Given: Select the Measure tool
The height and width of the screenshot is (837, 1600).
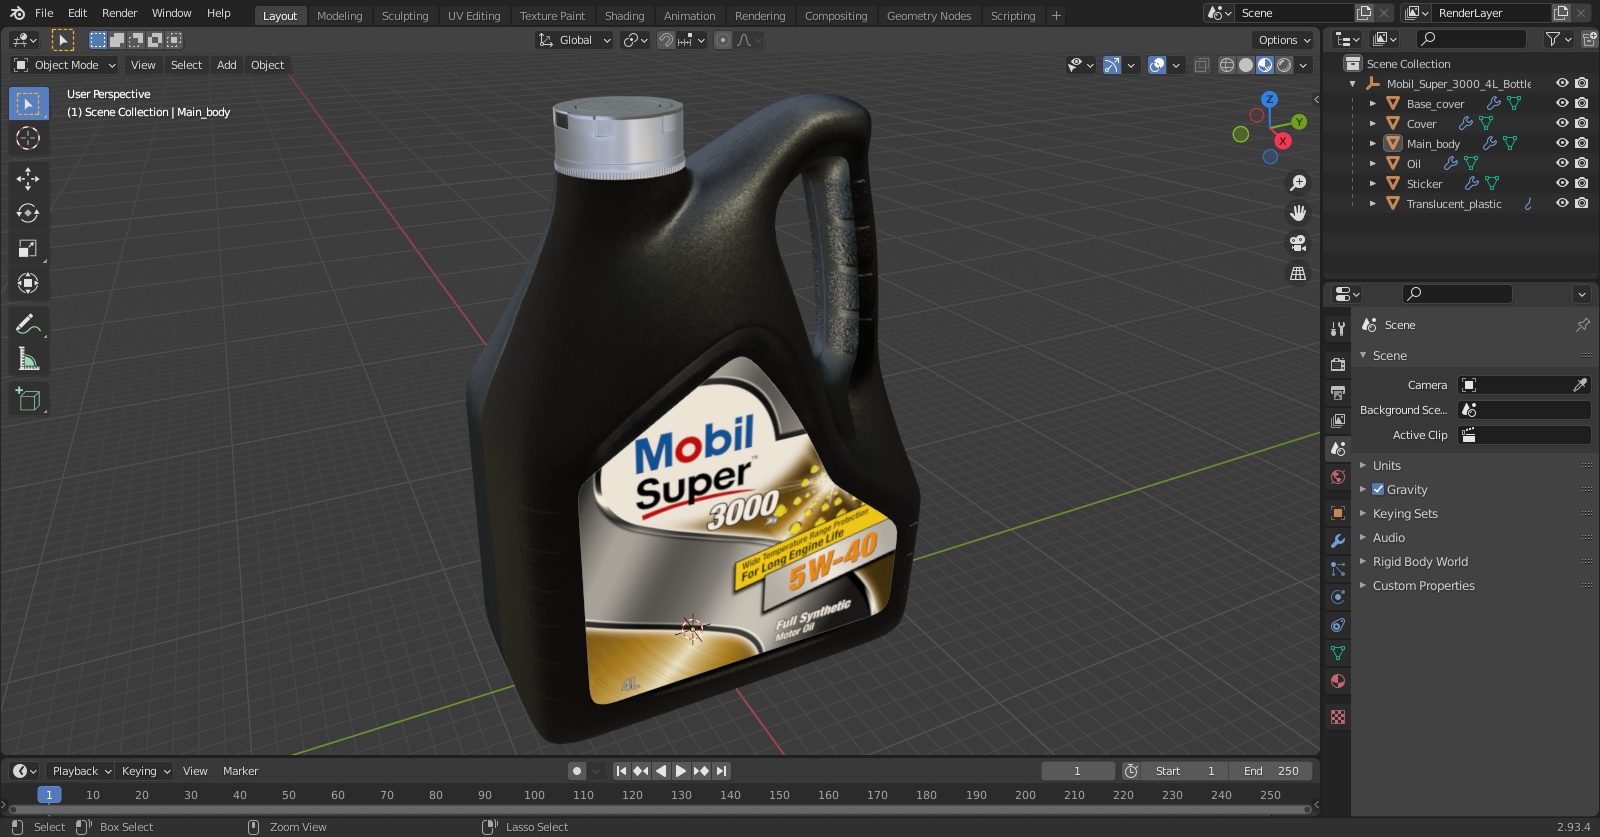Looking at the screenshot, I should (x=28, y=359).
